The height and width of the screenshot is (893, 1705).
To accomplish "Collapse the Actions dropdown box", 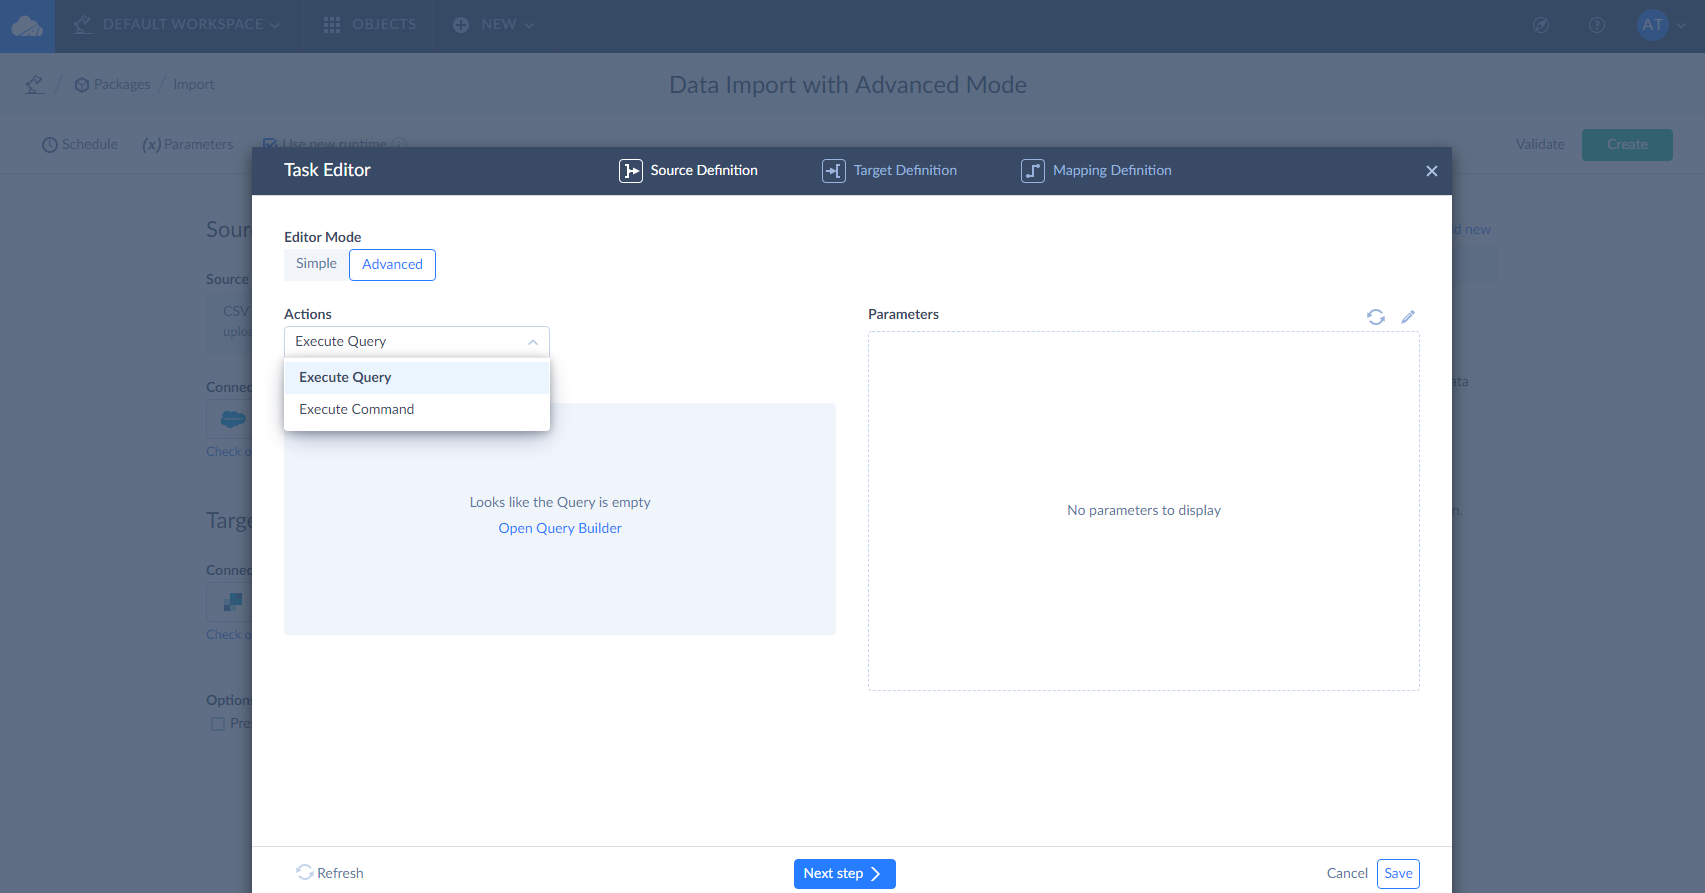I will [417, 342].
